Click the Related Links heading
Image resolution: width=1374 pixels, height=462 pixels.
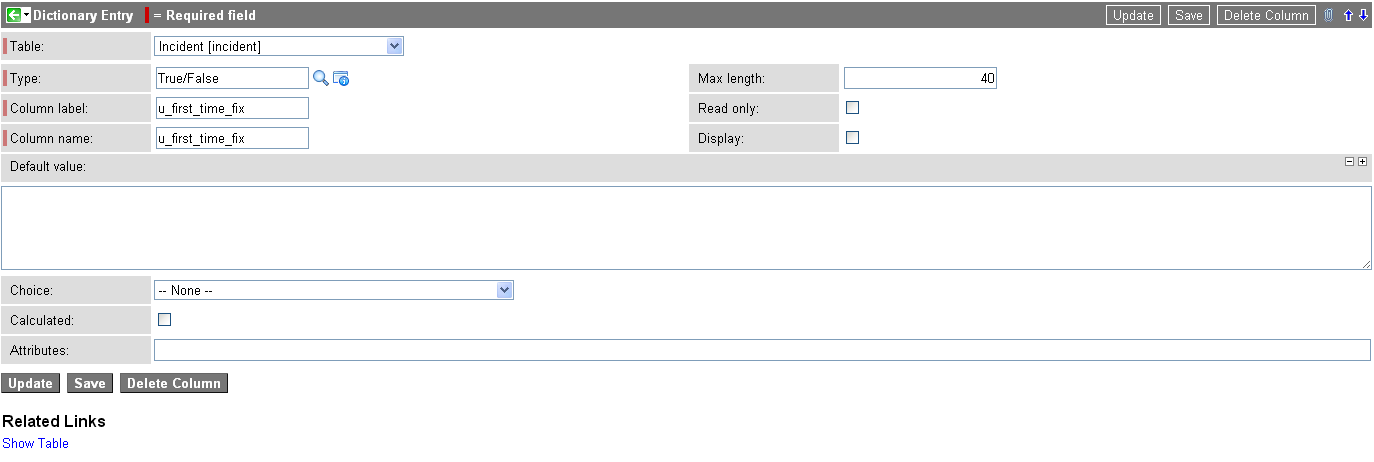(x=54, y=421)
